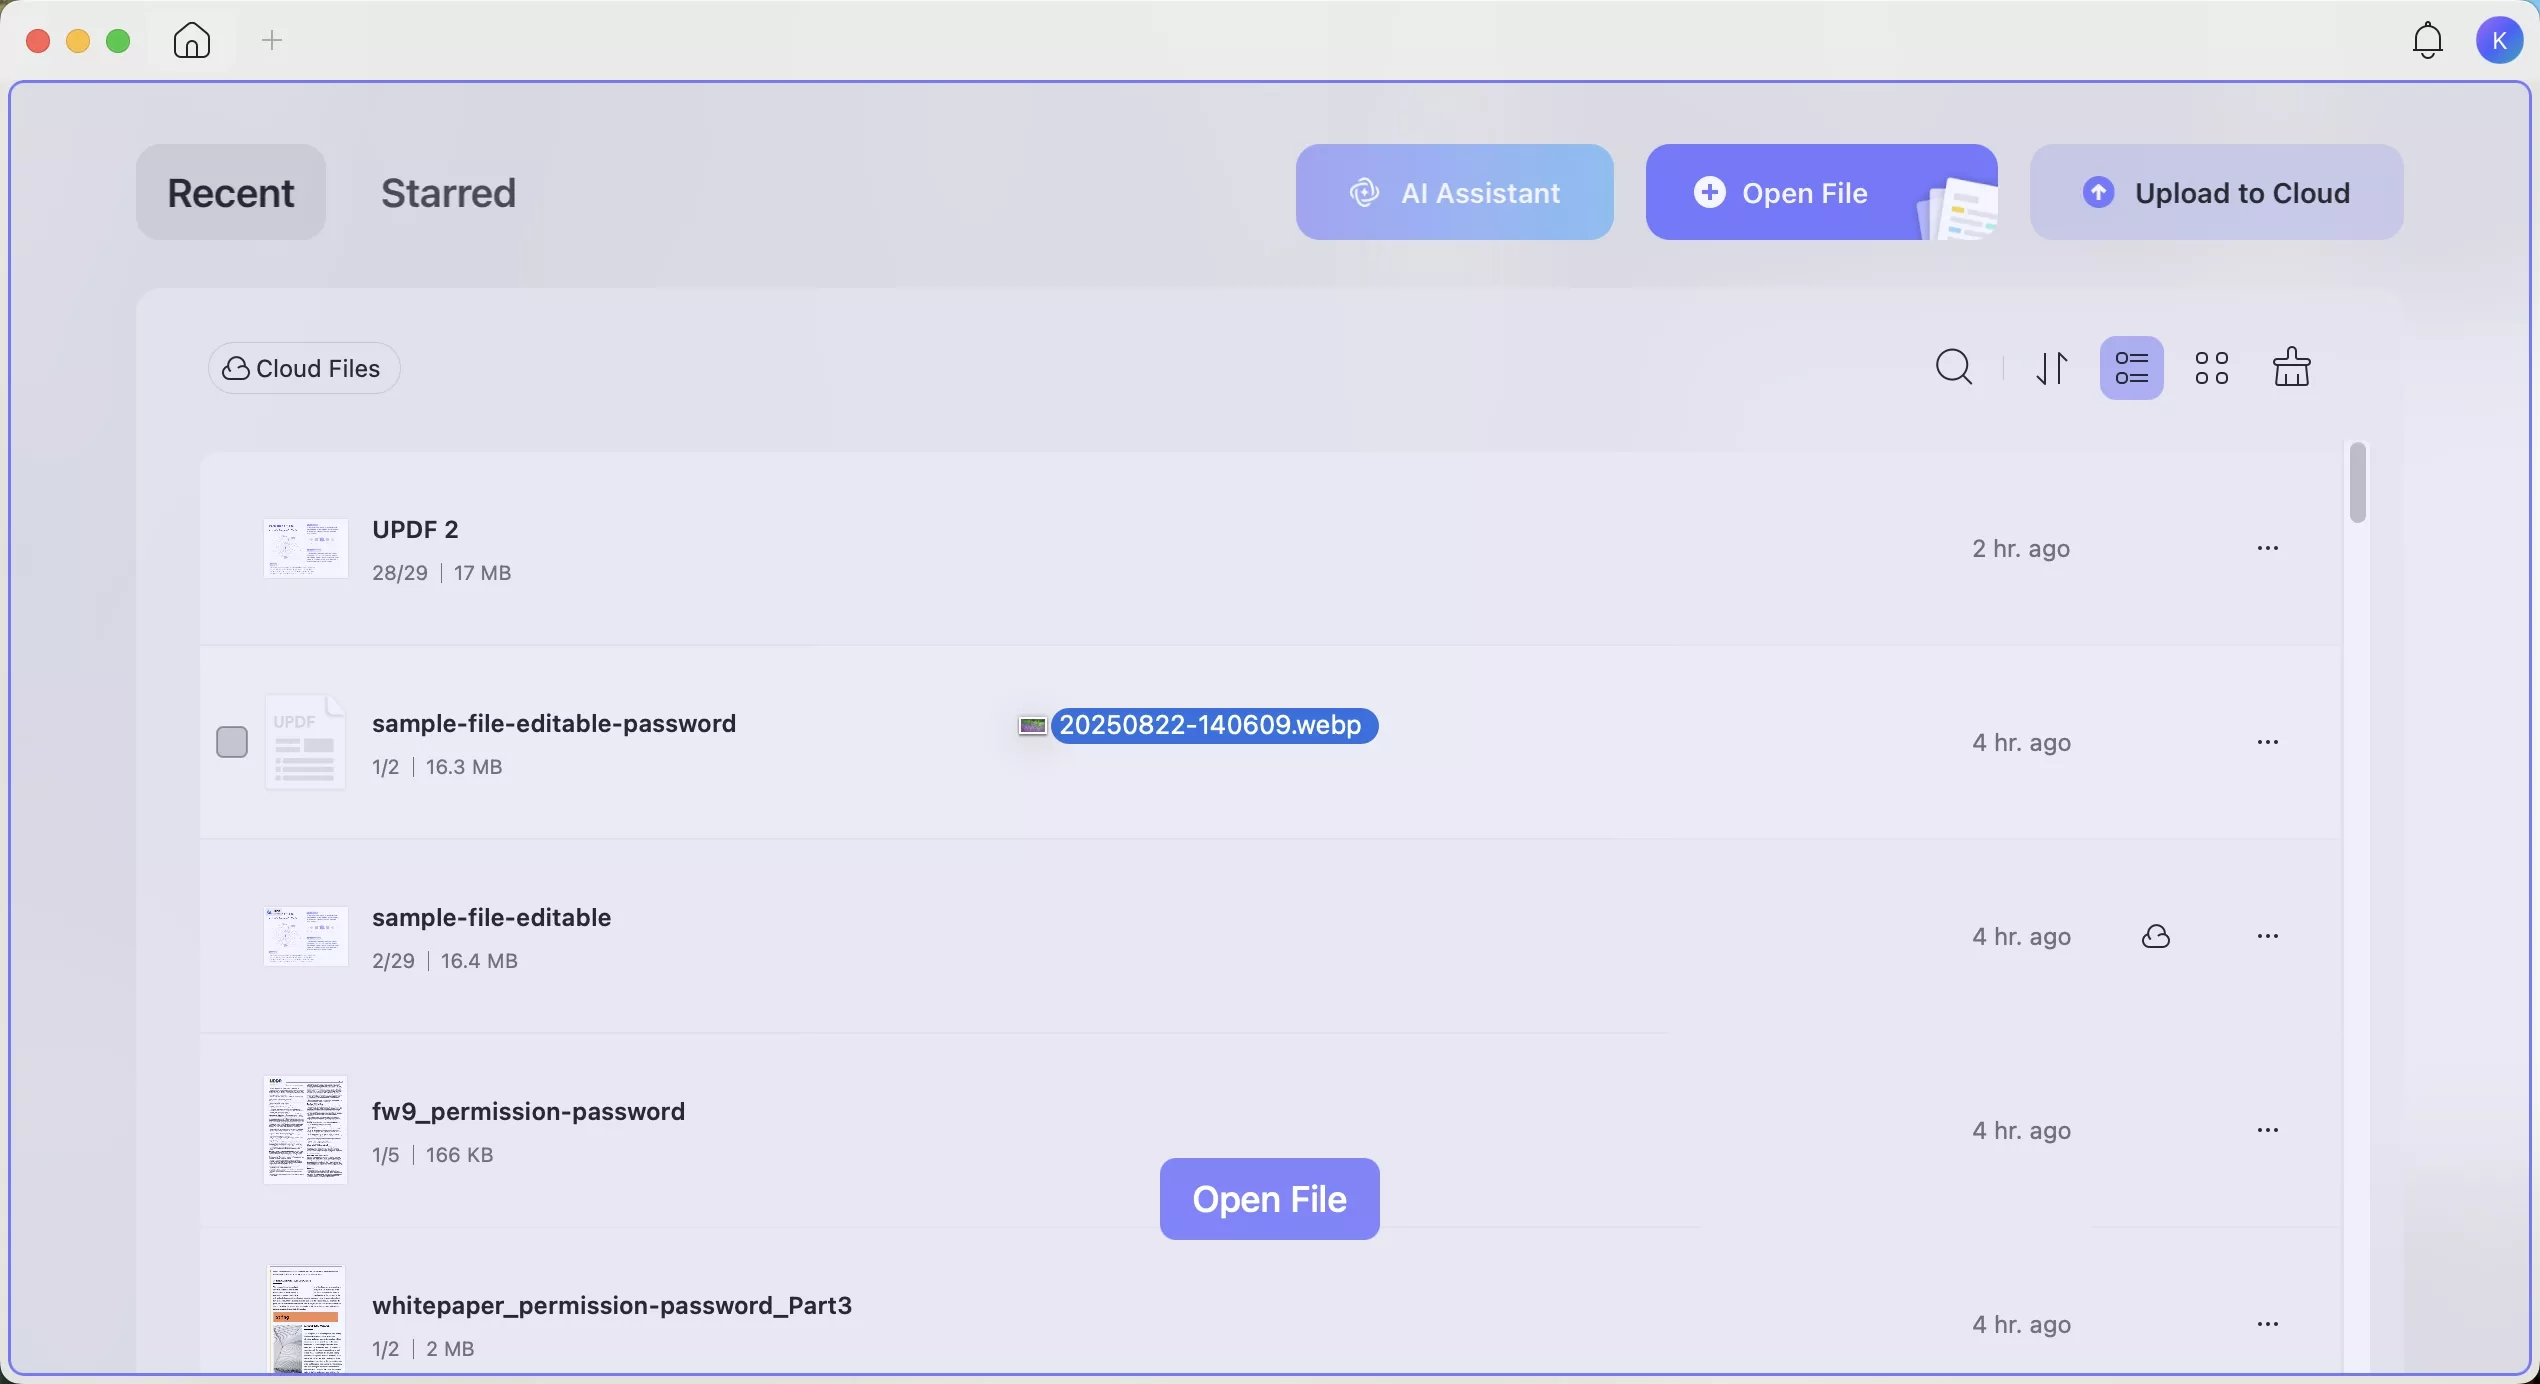This screenshot has height=1384, width=2540.
Task: Click cloud sync icon on sample-file-editable
Action: pos(2157,937)
